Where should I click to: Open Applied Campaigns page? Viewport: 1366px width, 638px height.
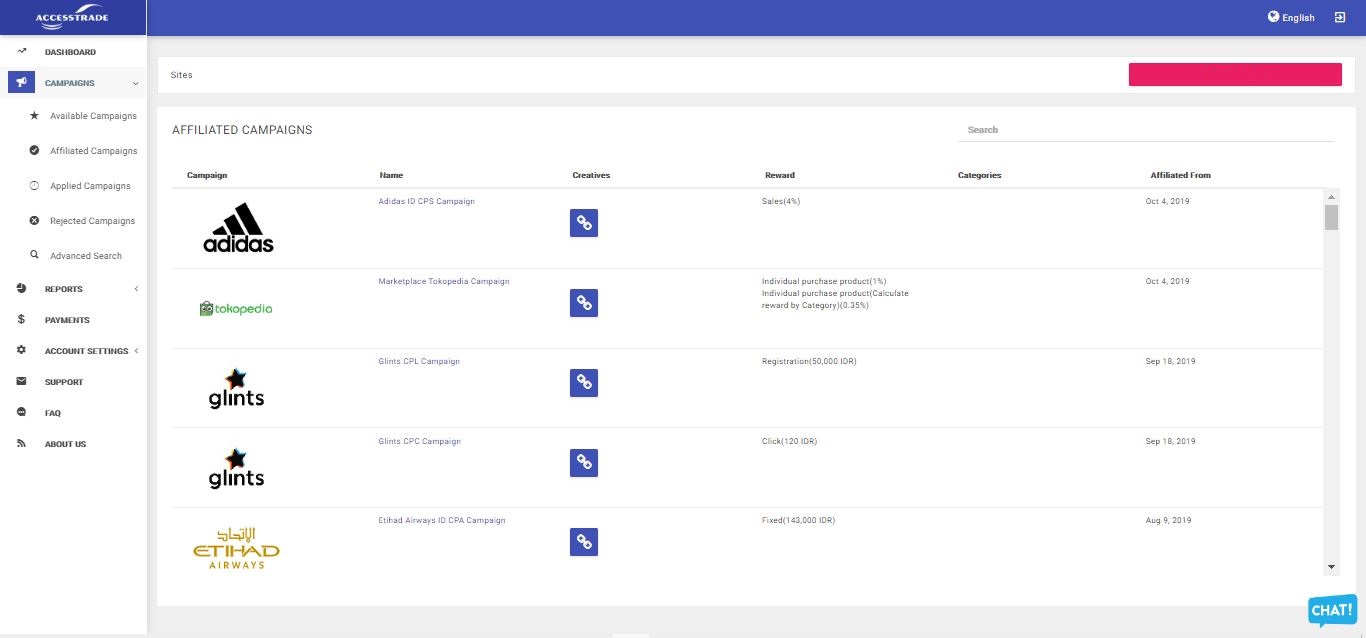click(x=90, y=186)
